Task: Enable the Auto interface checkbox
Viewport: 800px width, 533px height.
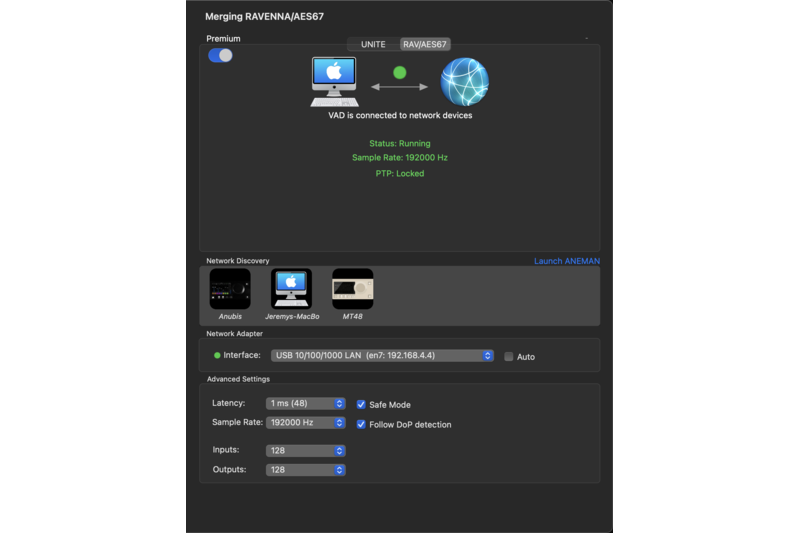Action: 509,357
